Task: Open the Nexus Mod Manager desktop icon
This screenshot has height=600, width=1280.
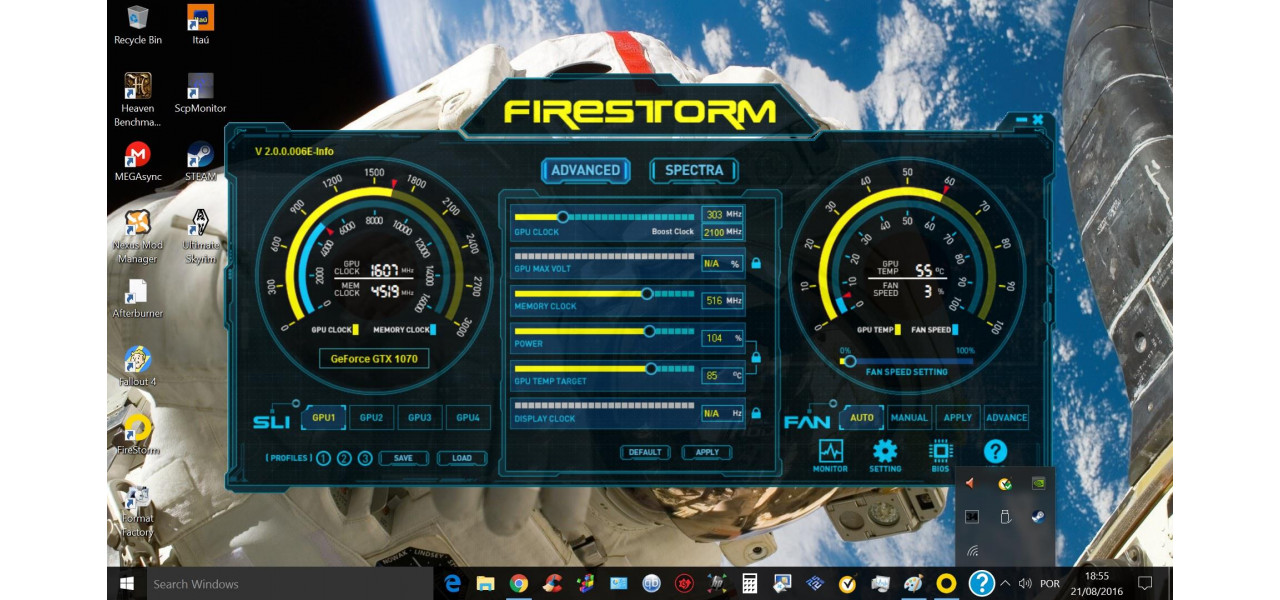Action: [x=138, y=237]
